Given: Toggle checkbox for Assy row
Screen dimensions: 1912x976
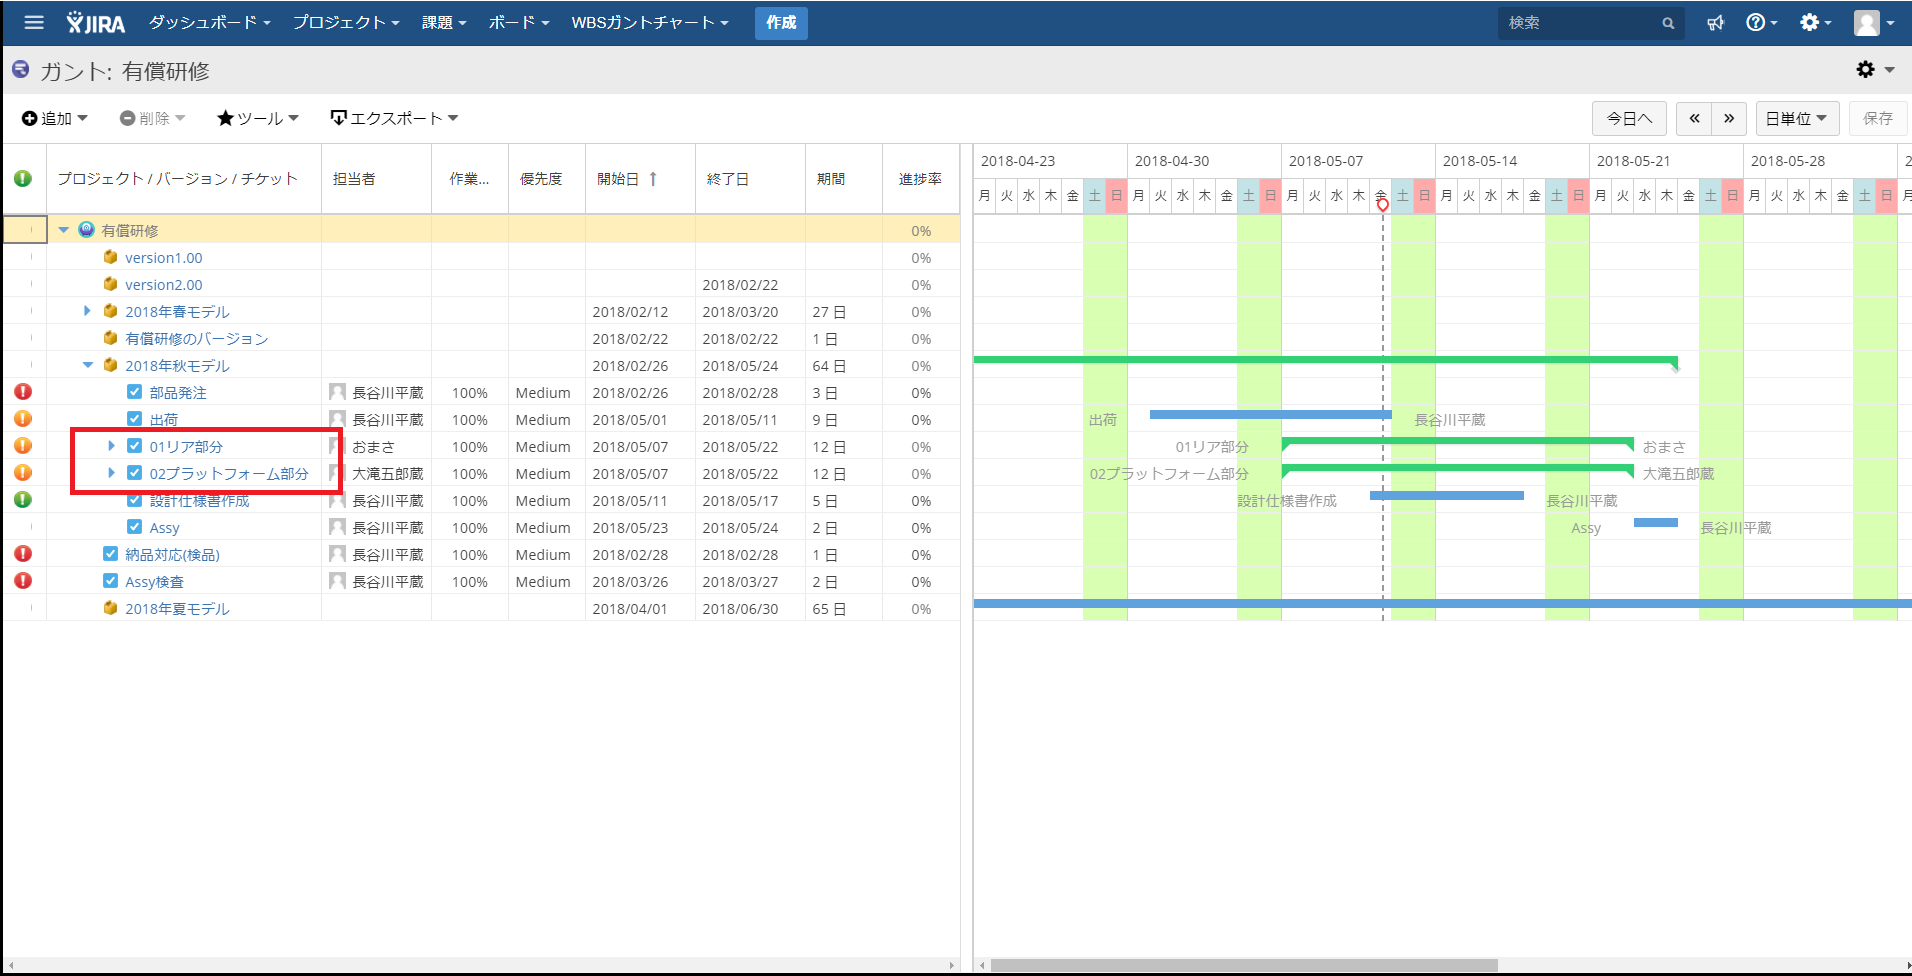Looking at the screenshot, I should click(135, 527).
